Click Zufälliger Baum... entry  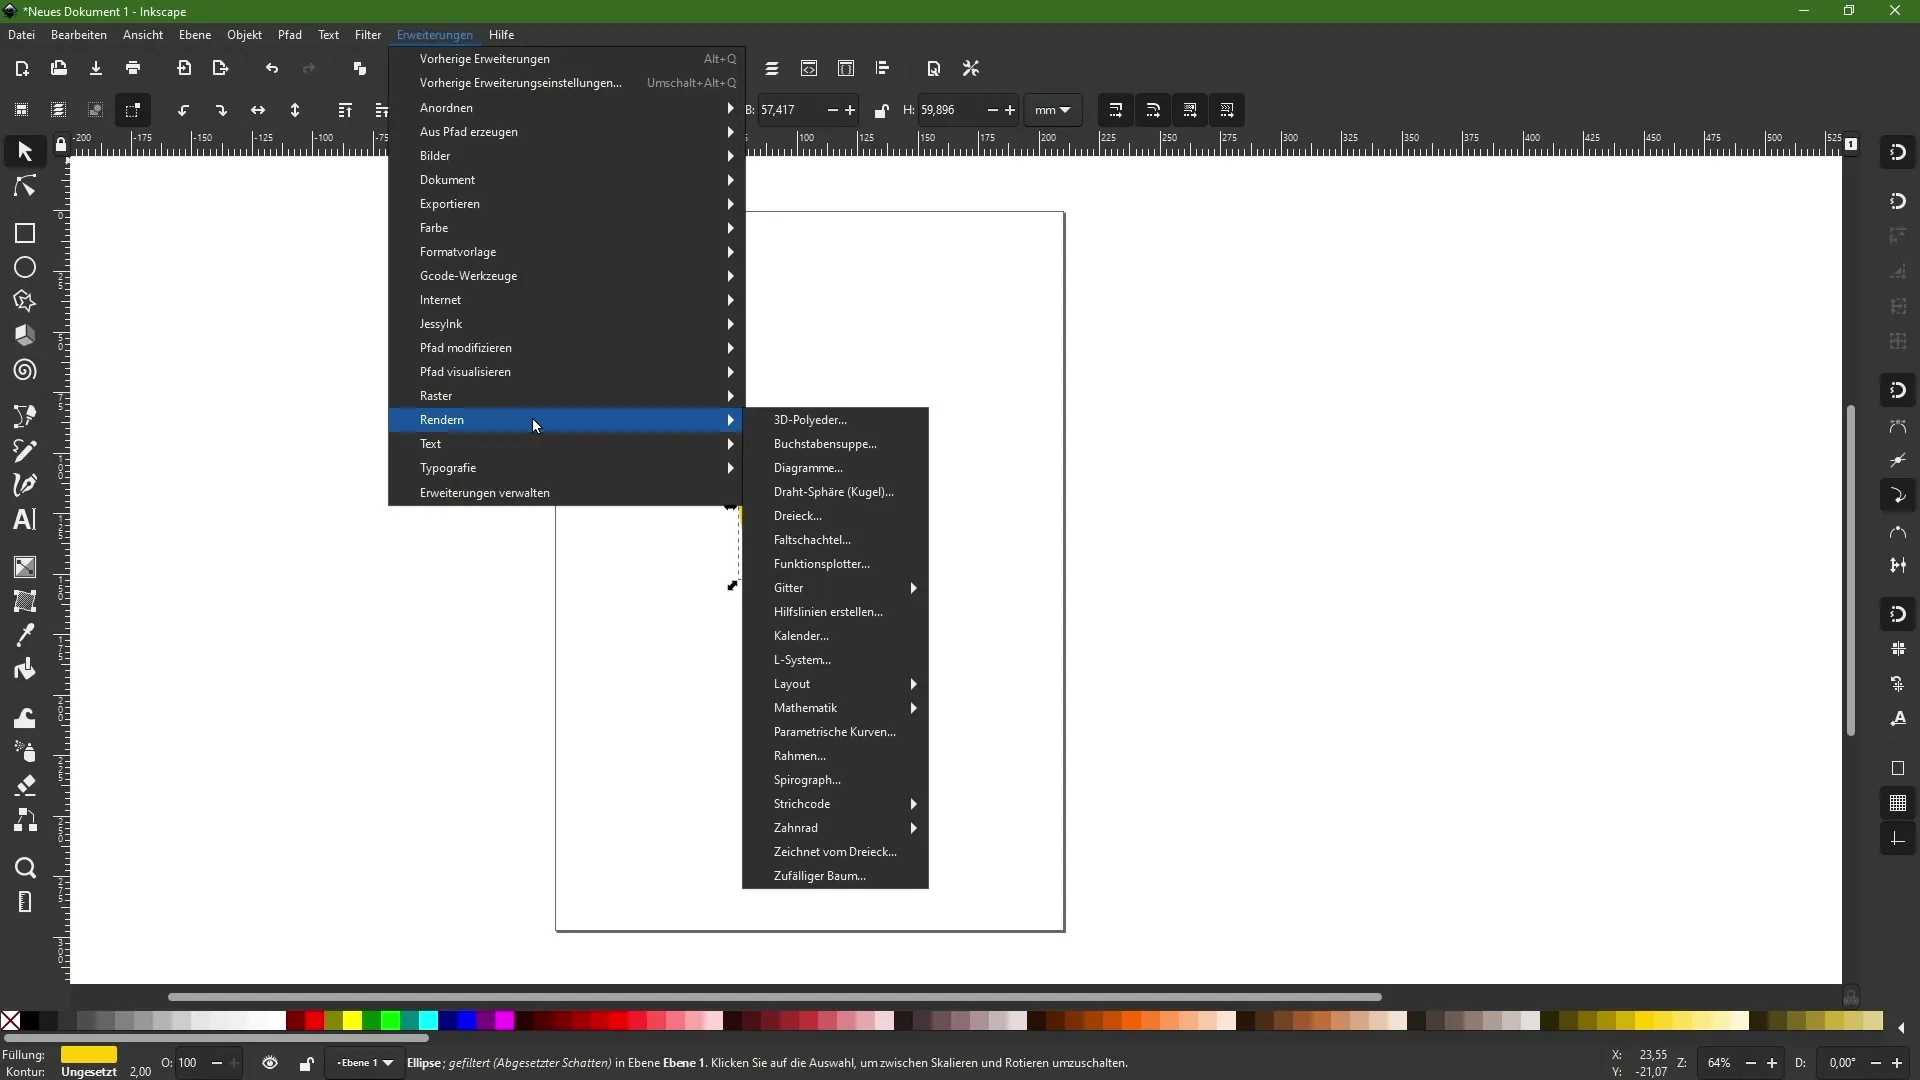[x=836, y=876]
